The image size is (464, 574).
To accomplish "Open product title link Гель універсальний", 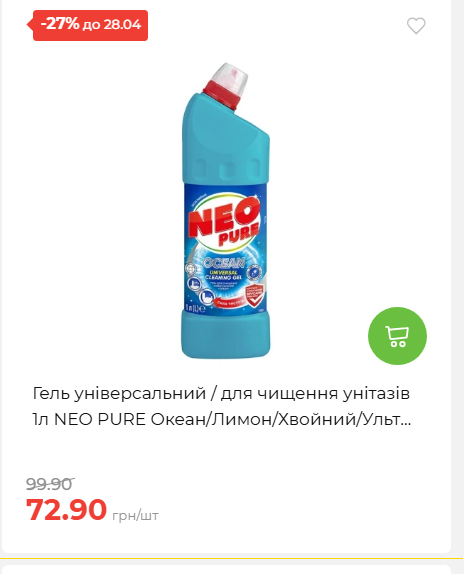I will (221, 406).
